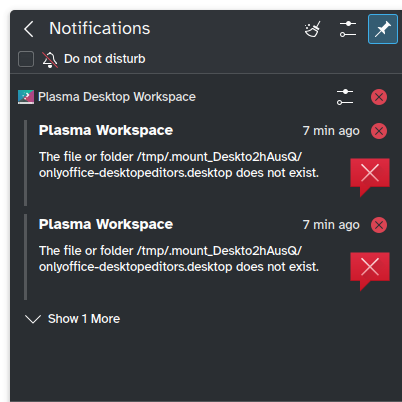This screenshot has height=402, width=402.
Task: Click the Plasma Desktop Workspace app icon
Action: coord(26,97)
